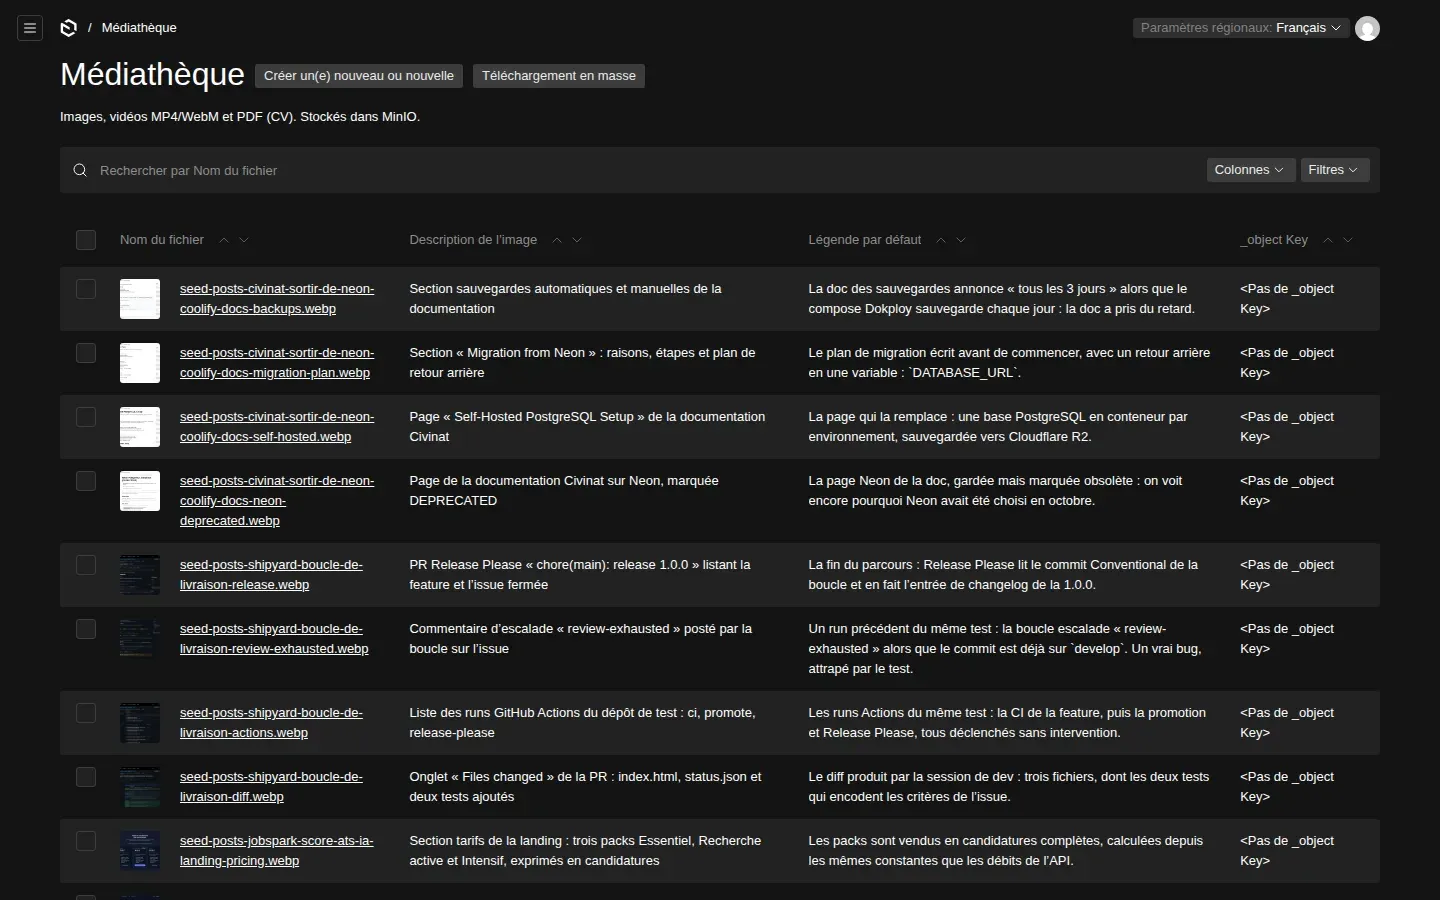Image resolution: width=1440 pixels, height=900 pixels.
Task: Click thumbnail of coolify-docs-self-hosted.webp
Action: click(x=140, y=427)
